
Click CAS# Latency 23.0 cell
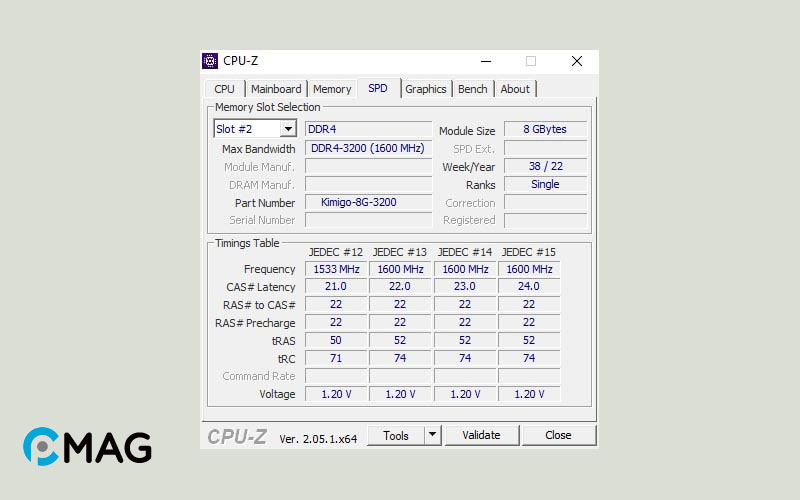(465, 286)
